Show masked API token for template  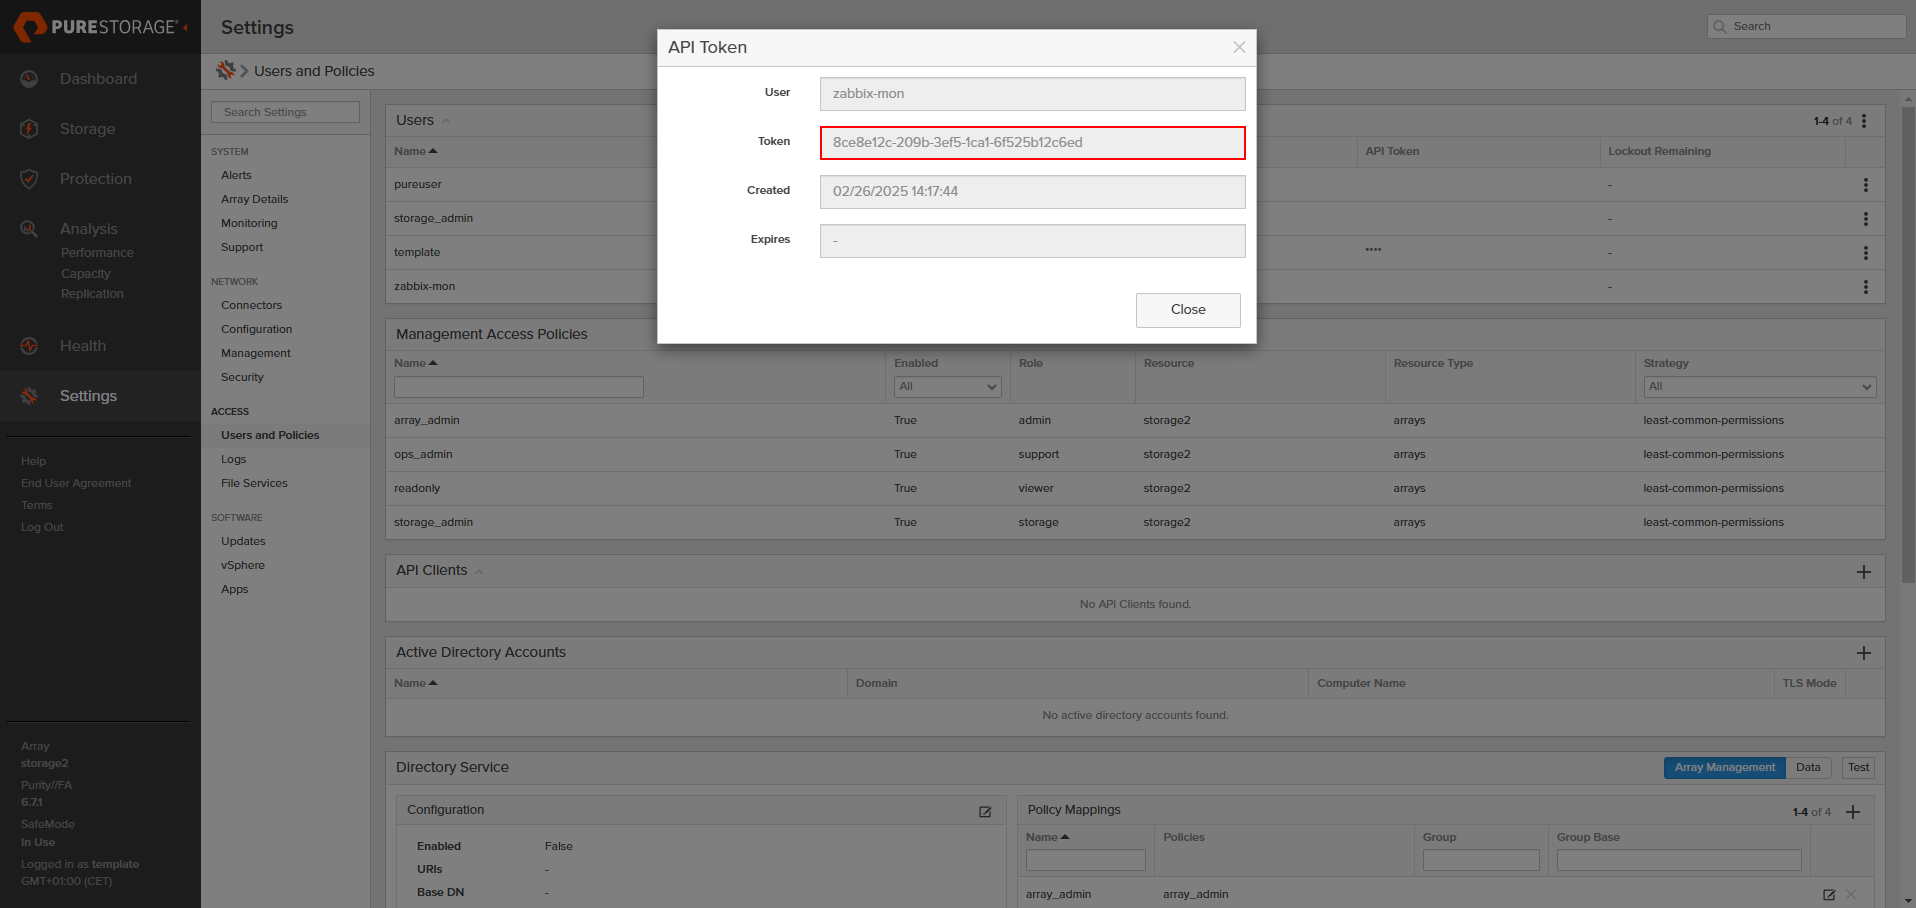pos(1373,250)
